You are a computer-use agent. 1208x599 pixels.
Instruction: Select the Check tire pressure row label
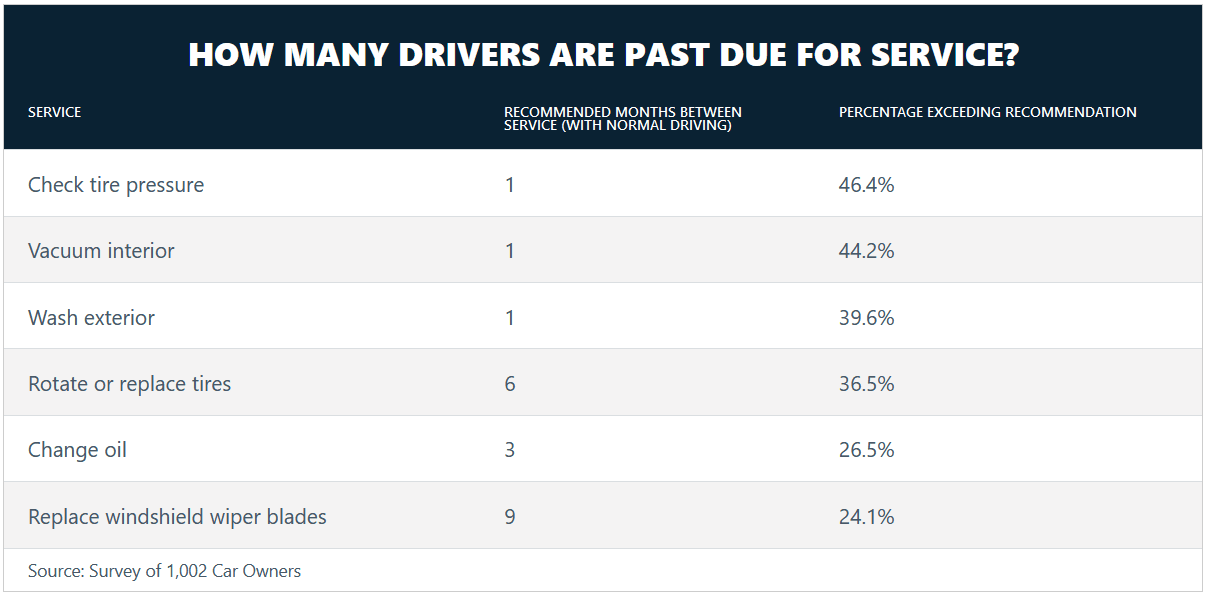click(x=116, y=185)
